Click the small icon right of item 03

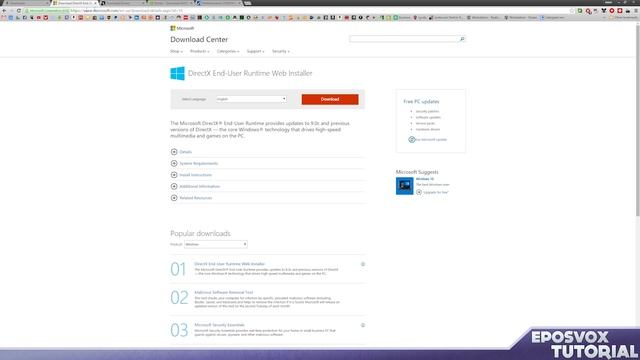(x=363, y=325)
